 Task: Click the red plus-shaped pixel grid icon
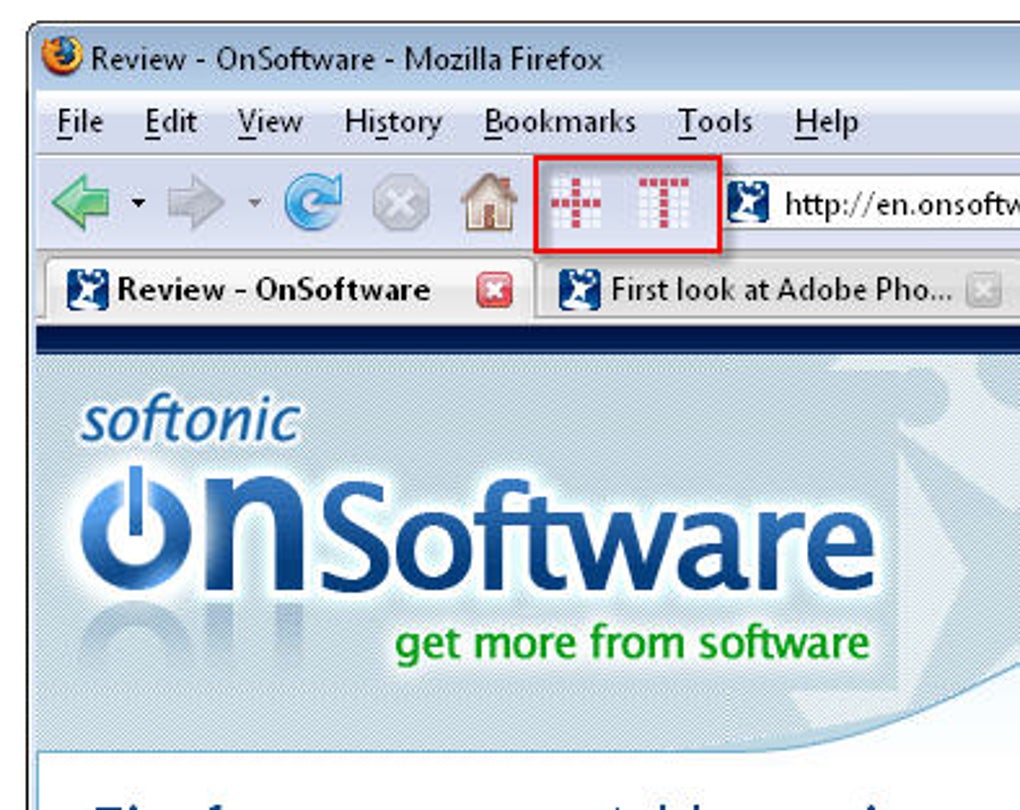point(576,202)
